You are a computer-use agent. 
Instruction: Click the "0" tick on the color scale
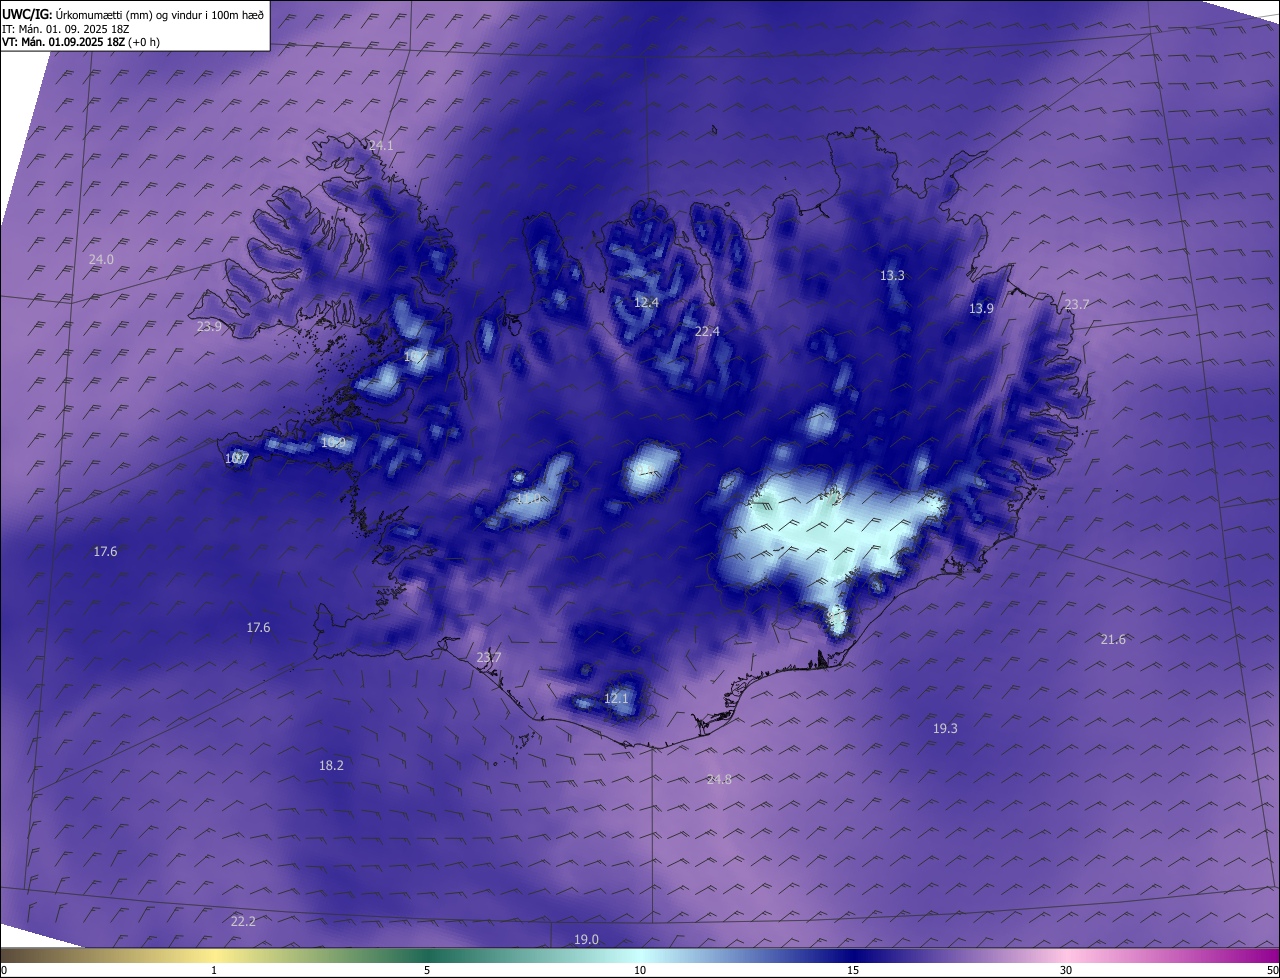click(x=4, y=970)
